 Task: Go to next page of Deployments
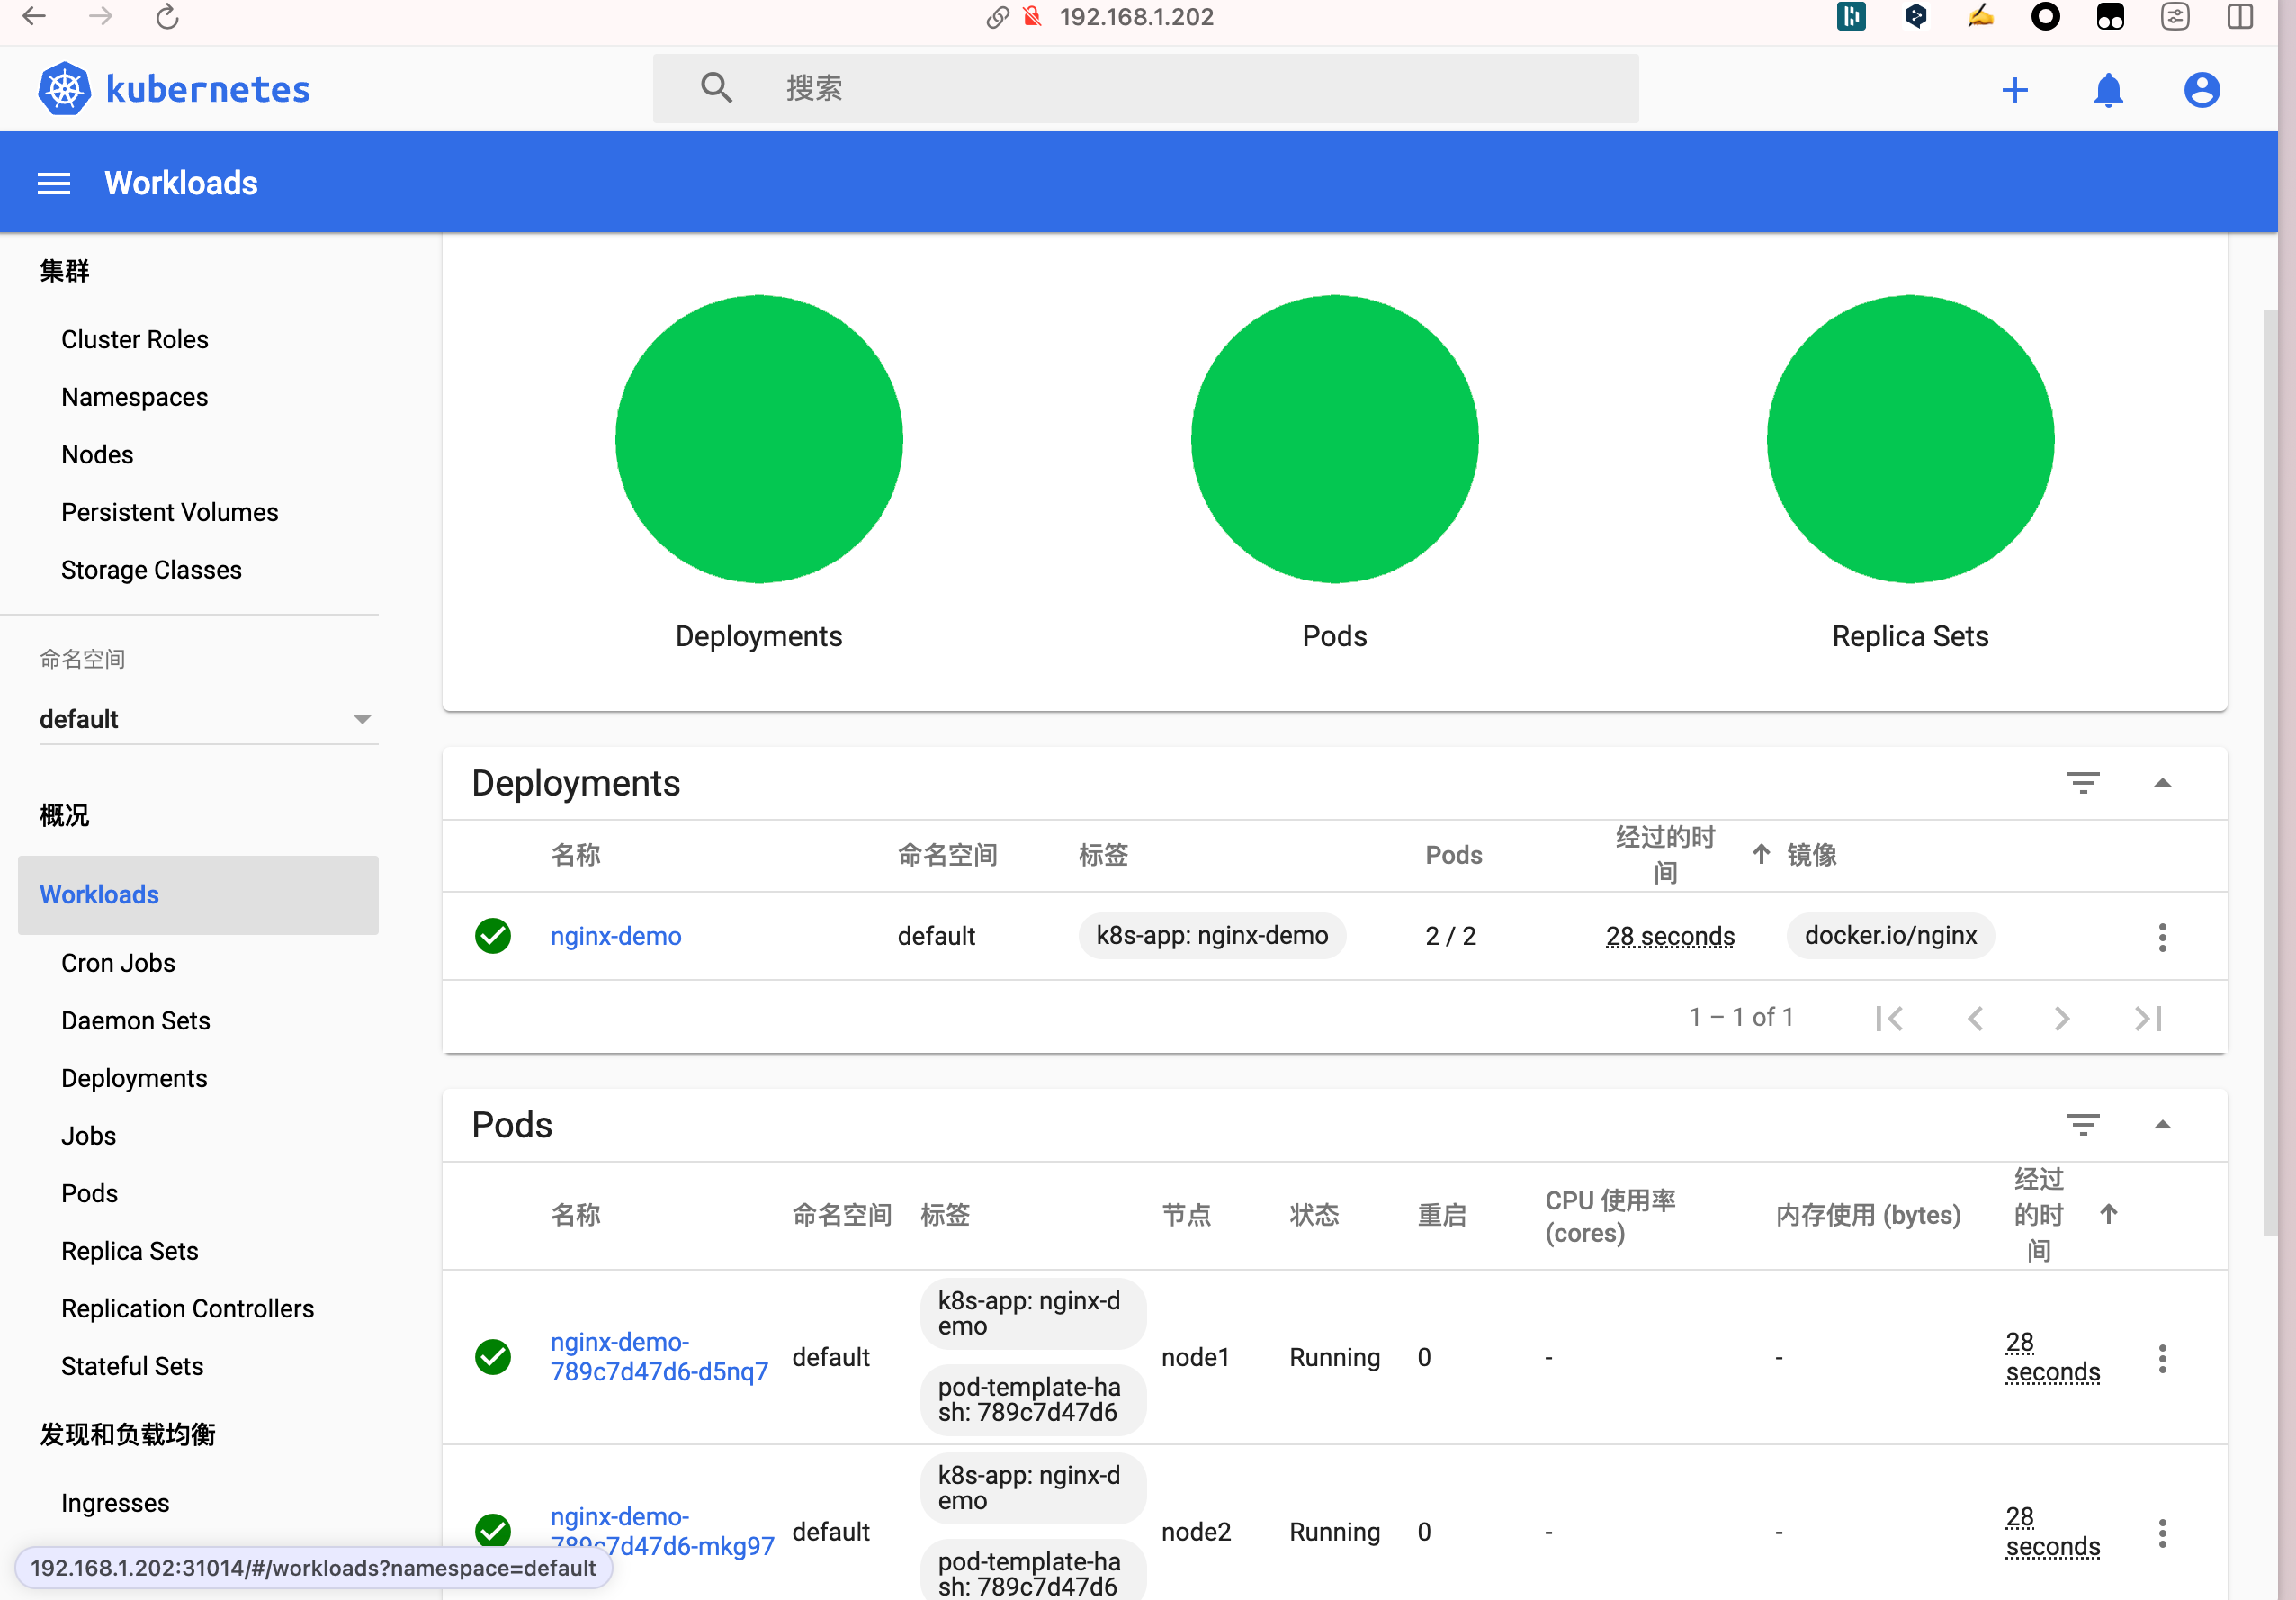pos(2061,1018)
